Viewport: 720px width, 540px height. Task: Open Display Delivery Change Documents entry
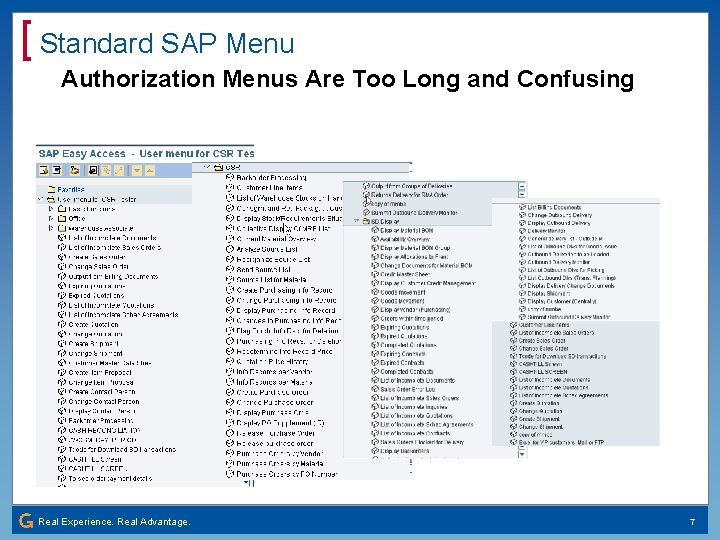pos(571,286)
